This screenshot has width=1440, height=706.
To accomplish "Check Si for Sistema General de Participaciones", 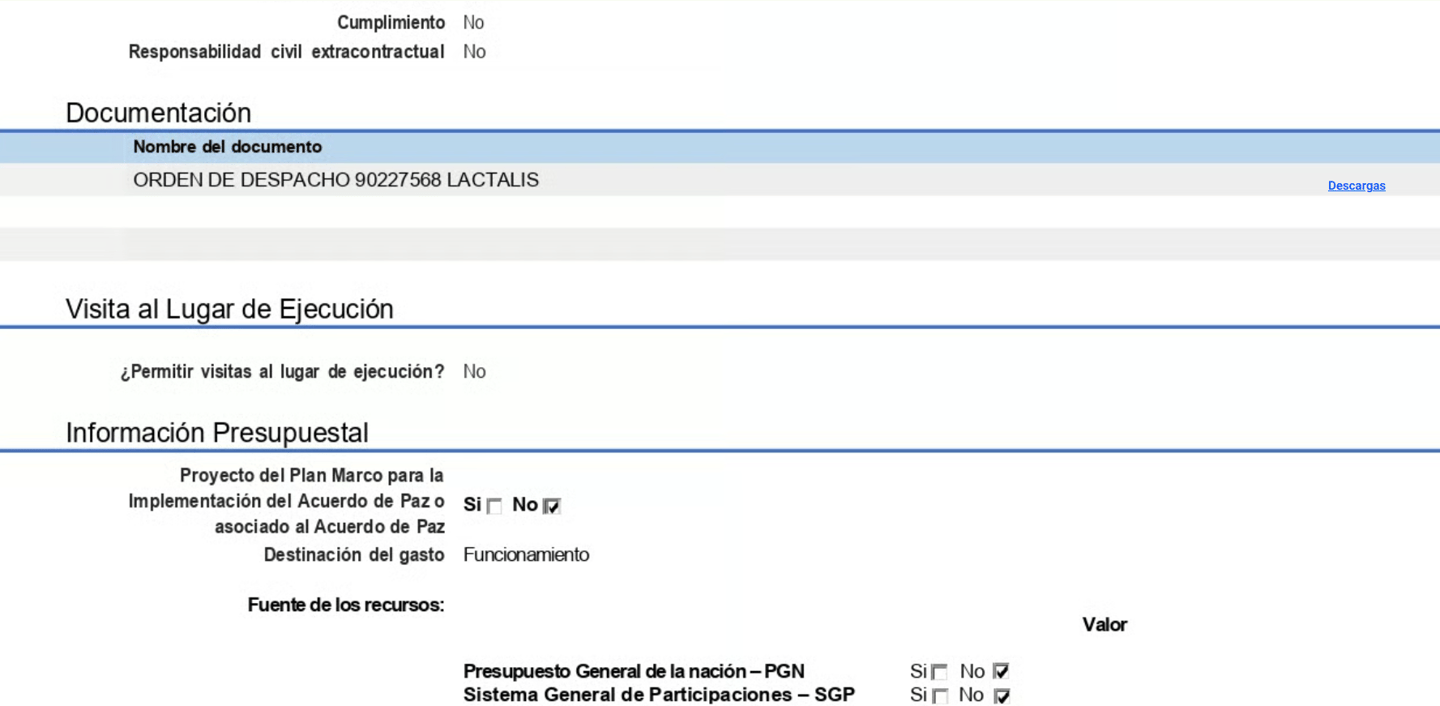I will [x=939, y=697].
